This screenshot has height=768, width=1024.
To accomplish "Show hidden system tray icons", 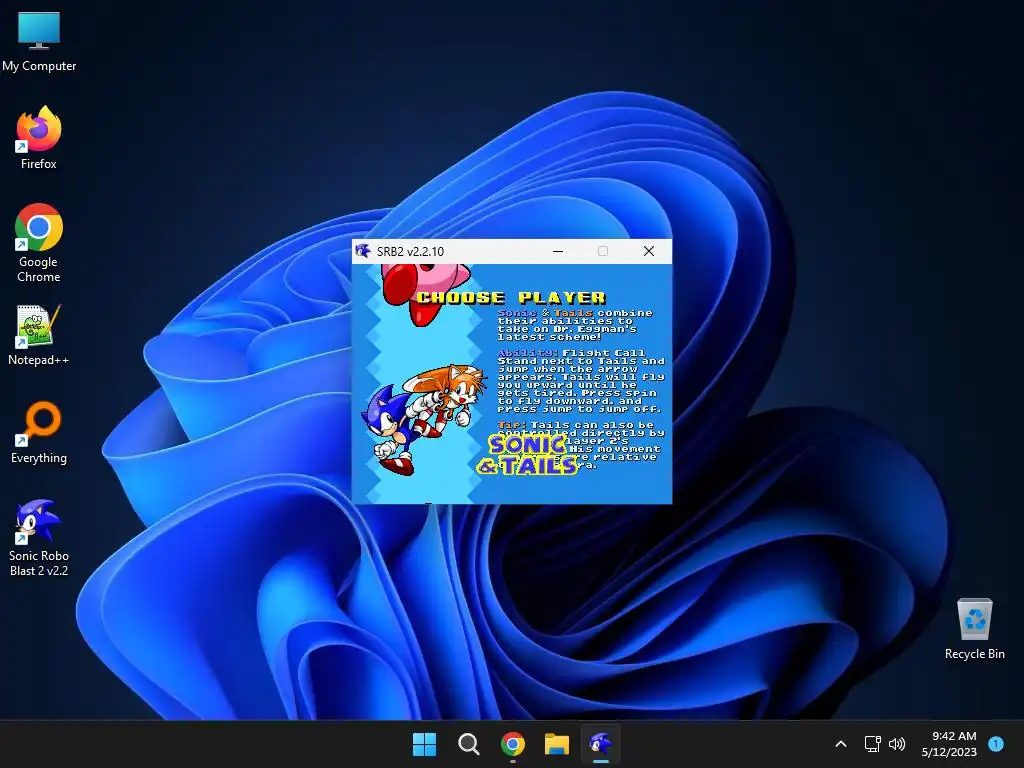I will point(841,744).
